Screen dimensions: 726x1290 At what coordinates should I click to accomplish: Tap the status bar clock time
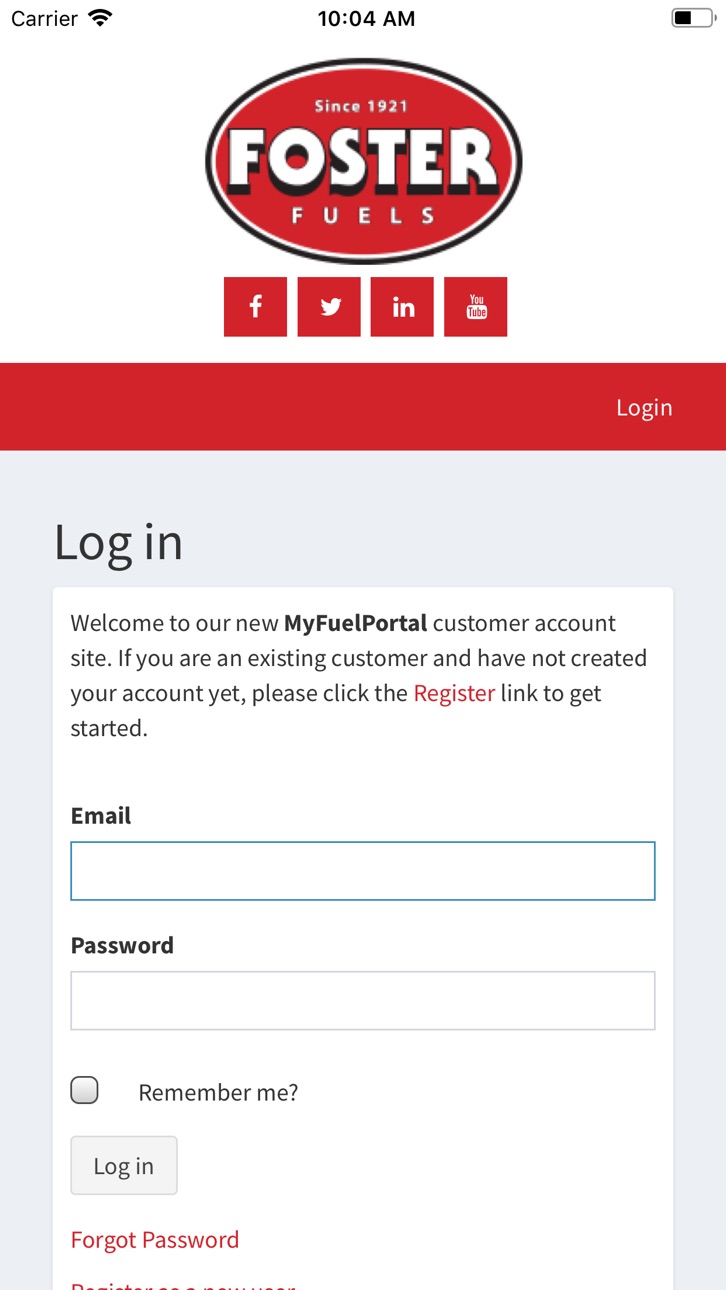tap(366, 18)
